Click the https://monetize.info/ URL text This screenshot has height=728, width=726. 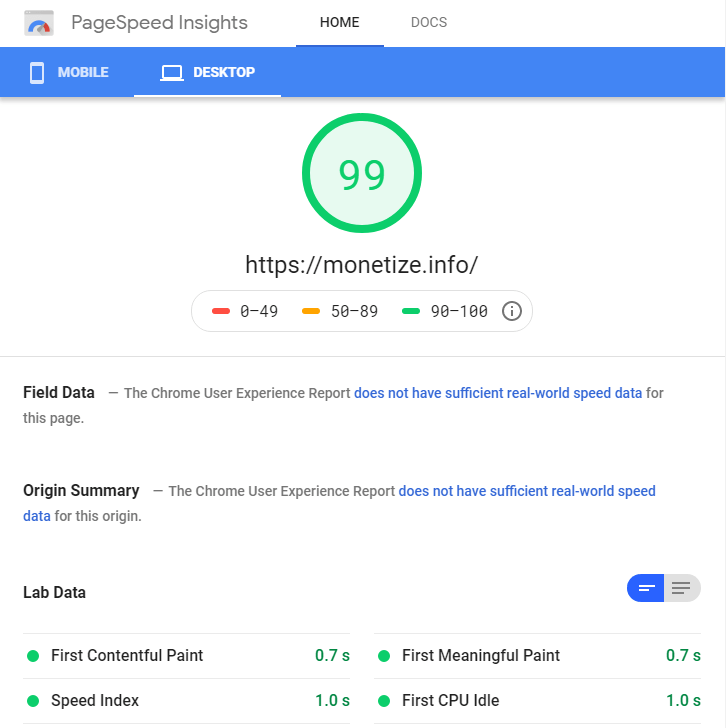(x=362, y=265)
